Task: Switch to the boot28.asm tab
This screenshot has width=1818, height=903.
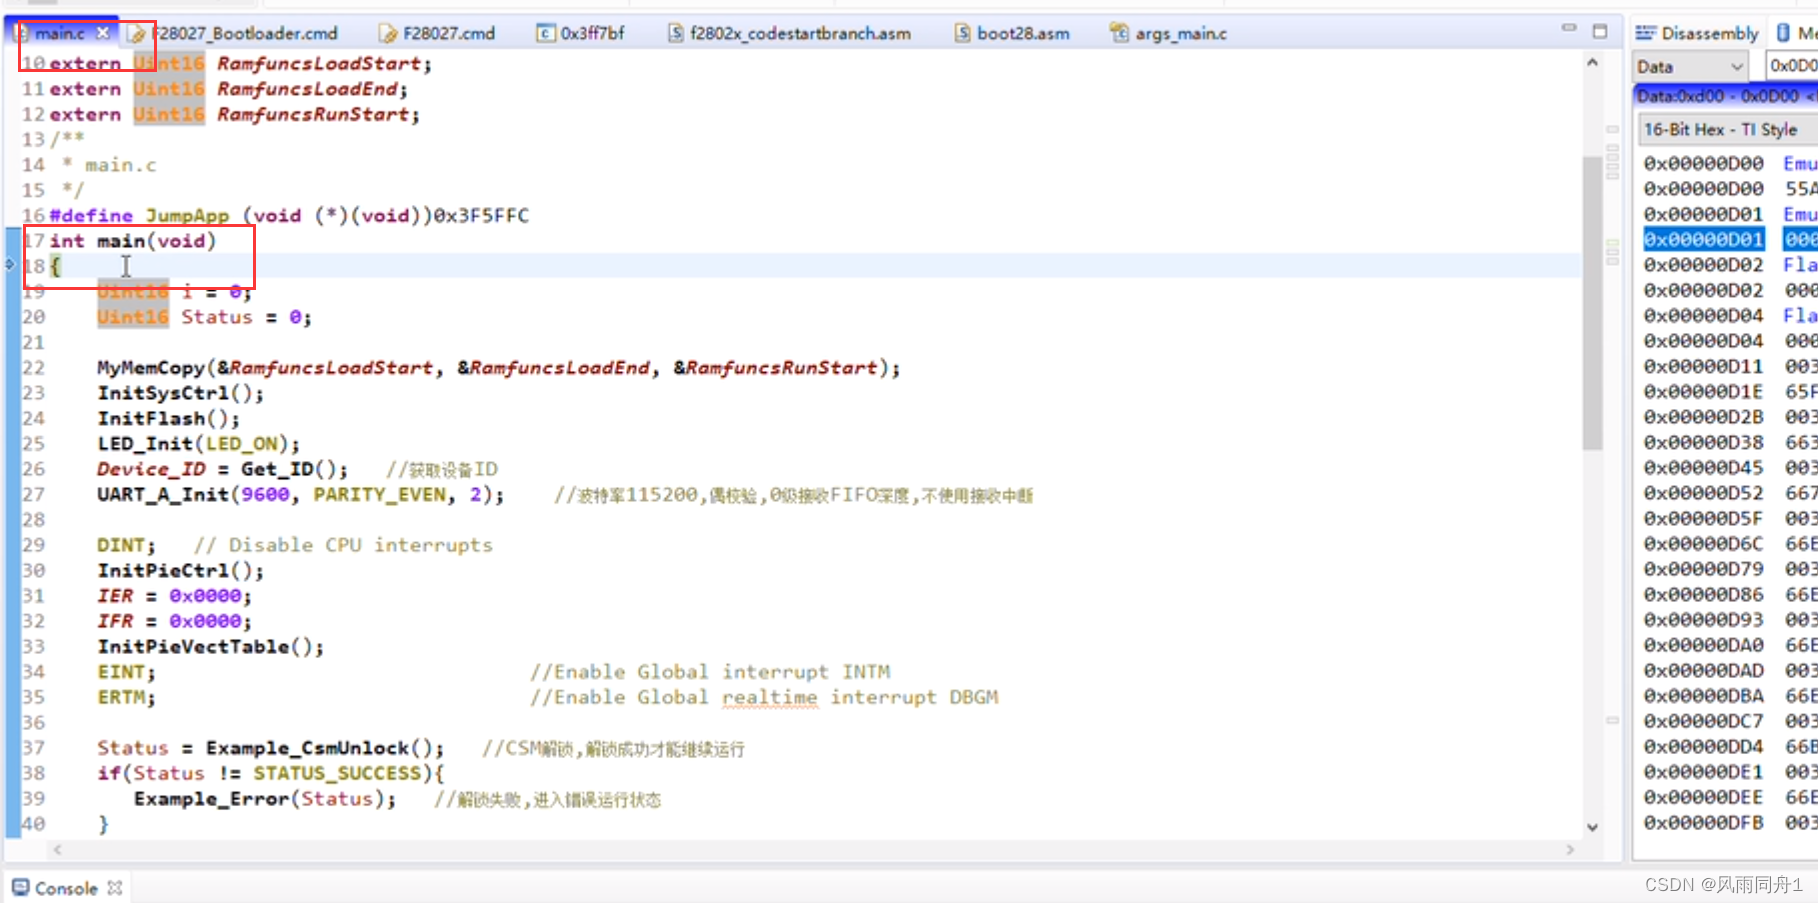Action: pos(1012,33)
